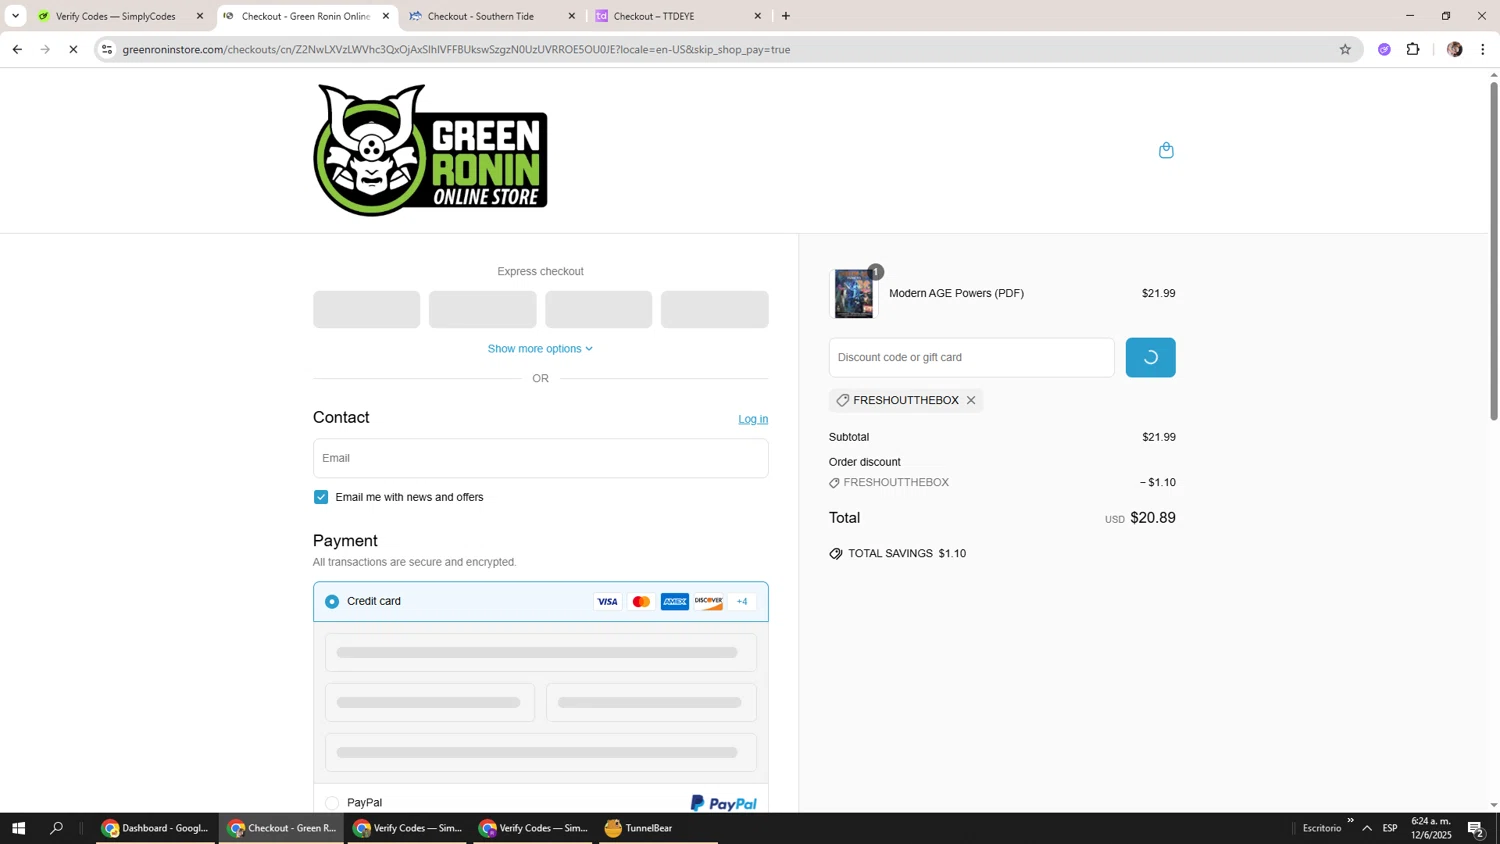
Task: Remove the FRESHOUTTHEBOX discount code
Action: 971,400
